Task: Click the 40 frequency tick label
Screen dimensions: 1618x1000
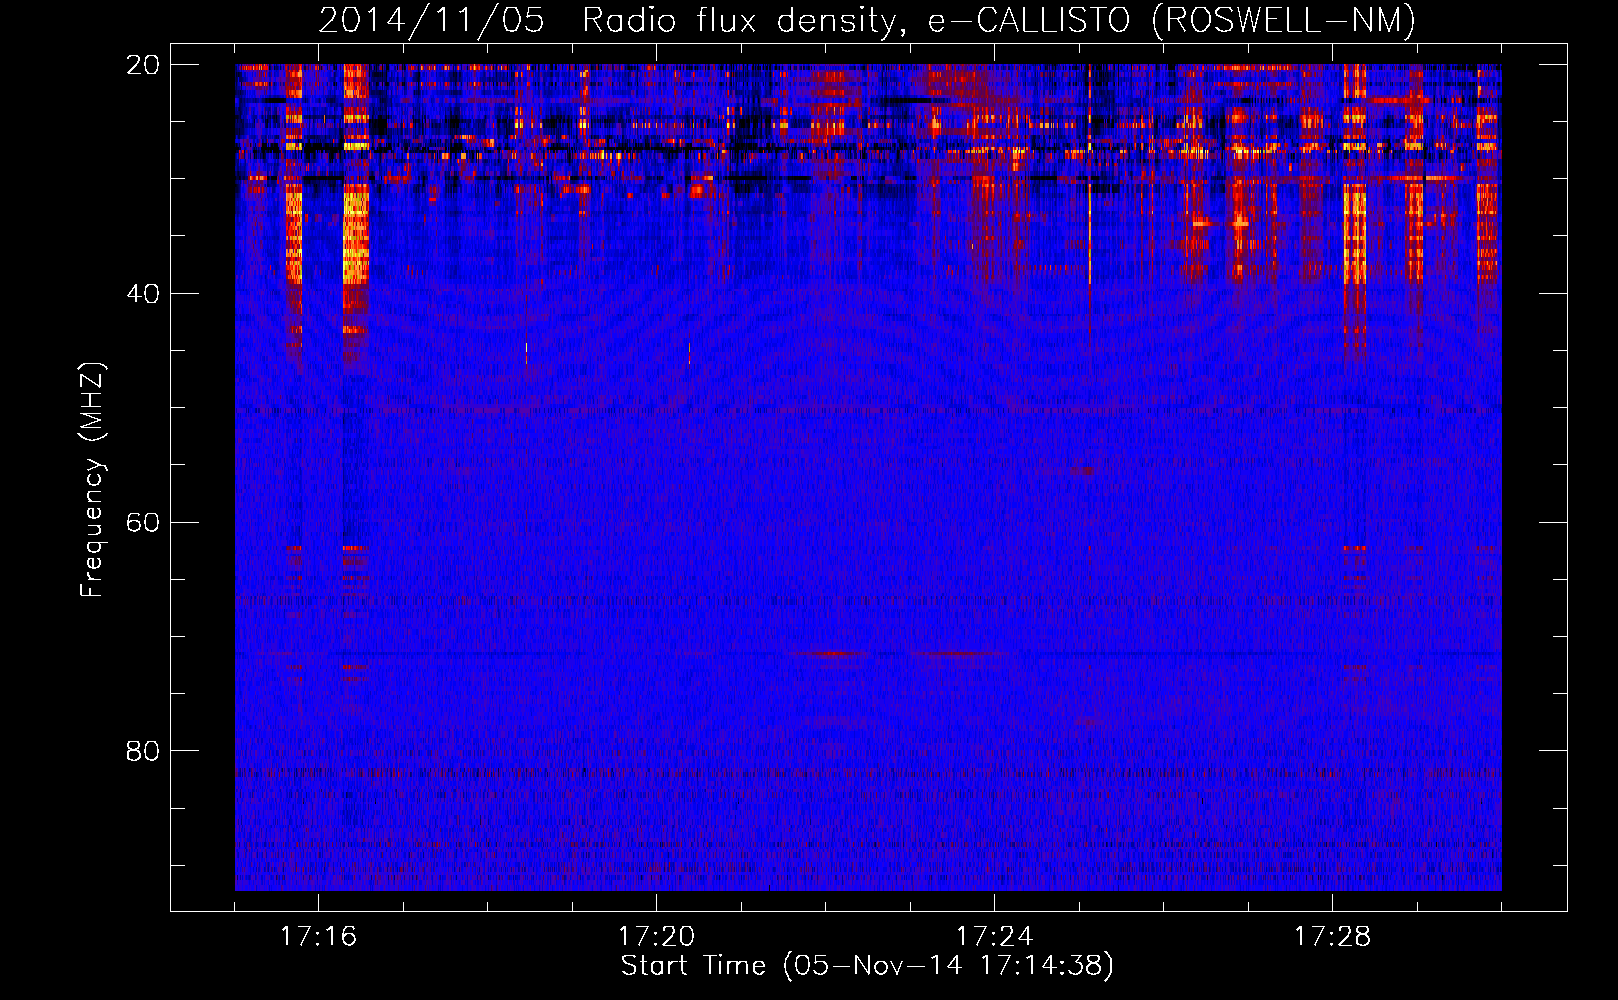Action: [142, 294]
